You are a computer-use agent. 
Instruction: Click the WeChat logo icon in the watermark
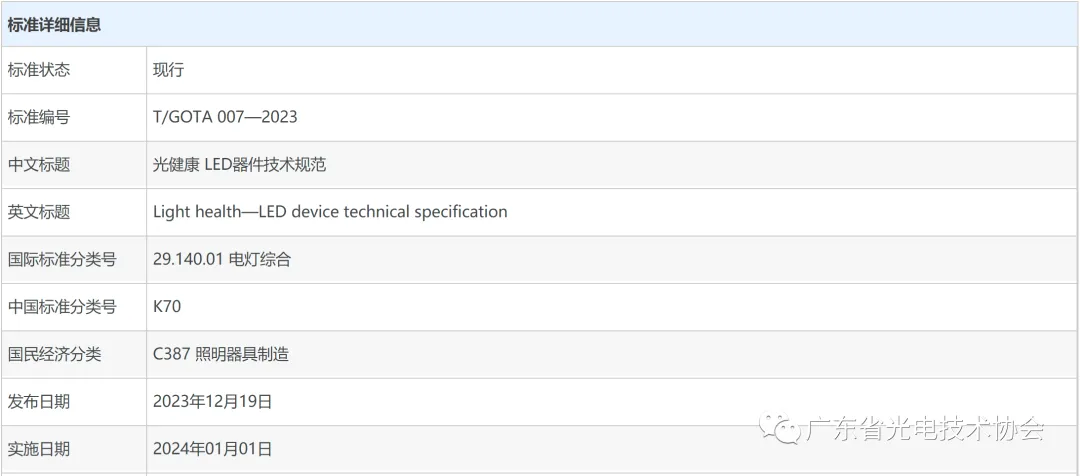[x=780, y=430]
